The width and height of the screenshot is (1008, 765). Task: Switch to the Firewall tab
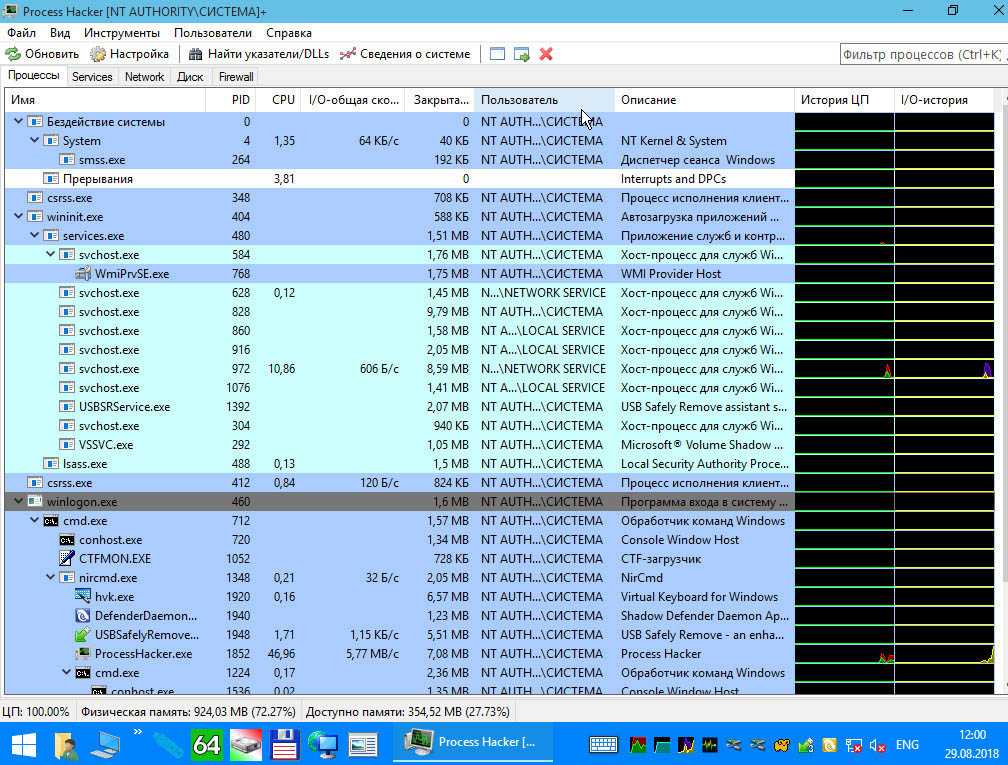pos(236,77)
